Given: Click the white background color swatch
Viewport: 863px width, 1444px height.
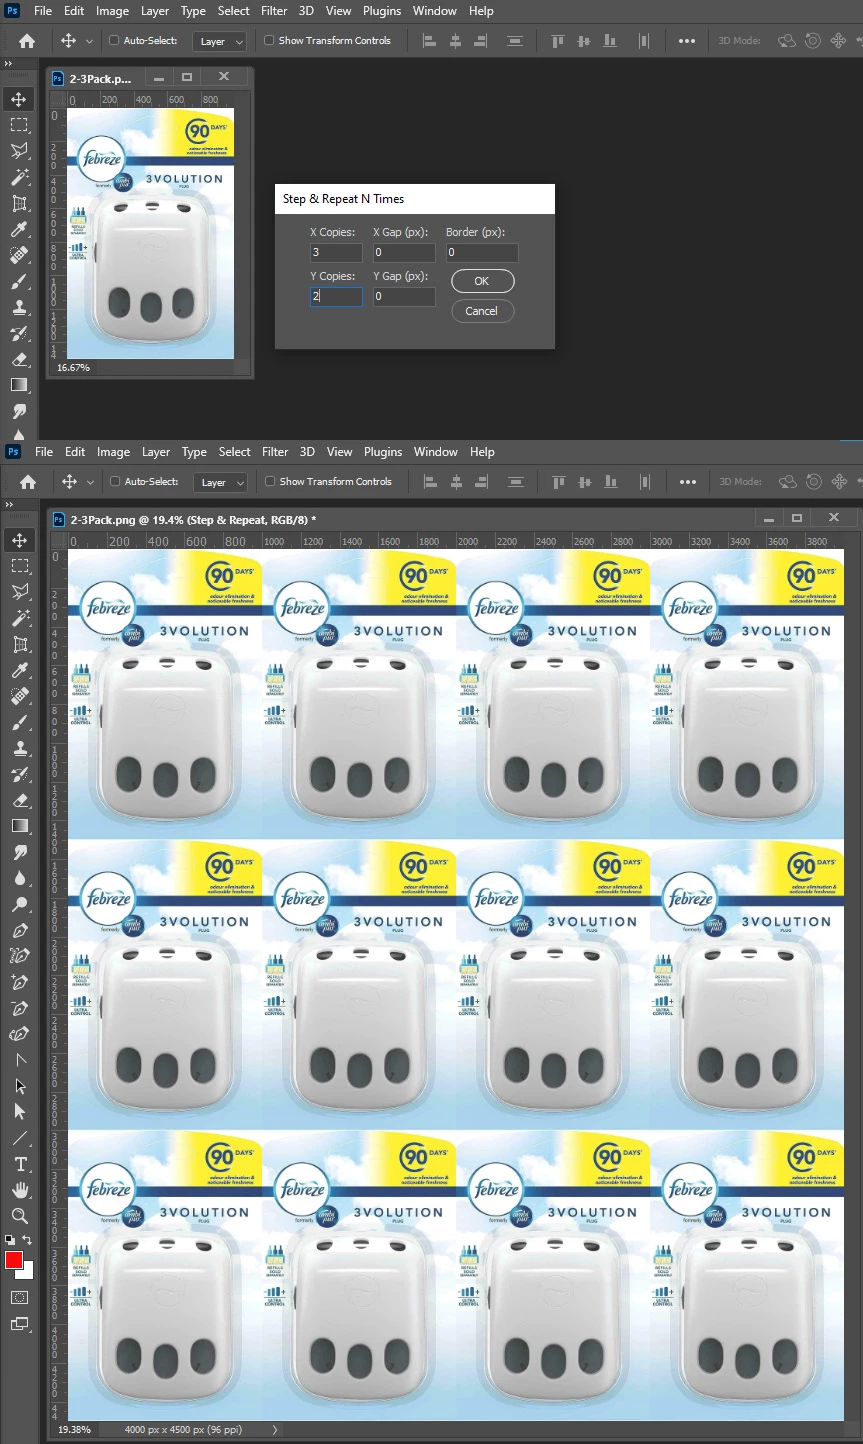Looking at the screenshot, I should (x=28, y=1273).
